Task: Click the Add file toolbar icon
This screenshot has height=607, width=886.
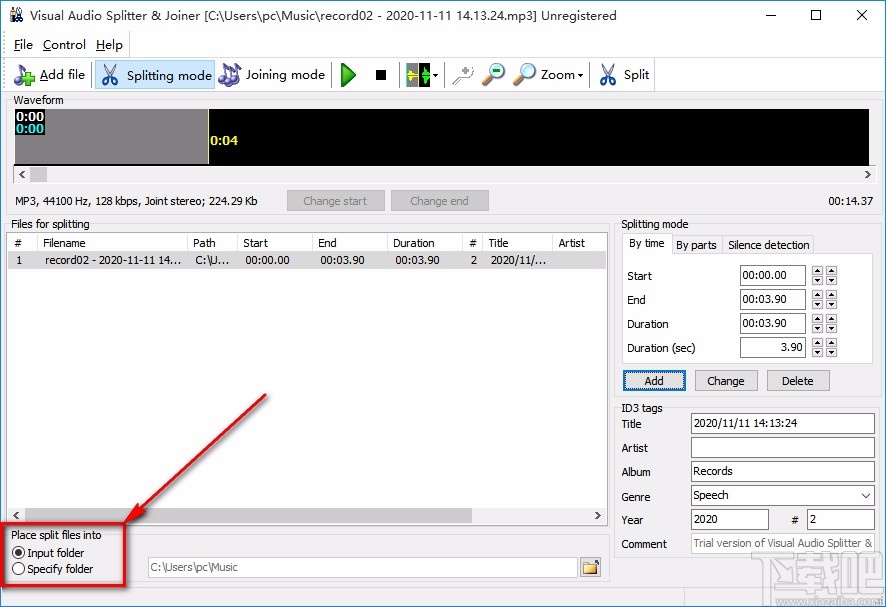Action: [x=24, y=75]
